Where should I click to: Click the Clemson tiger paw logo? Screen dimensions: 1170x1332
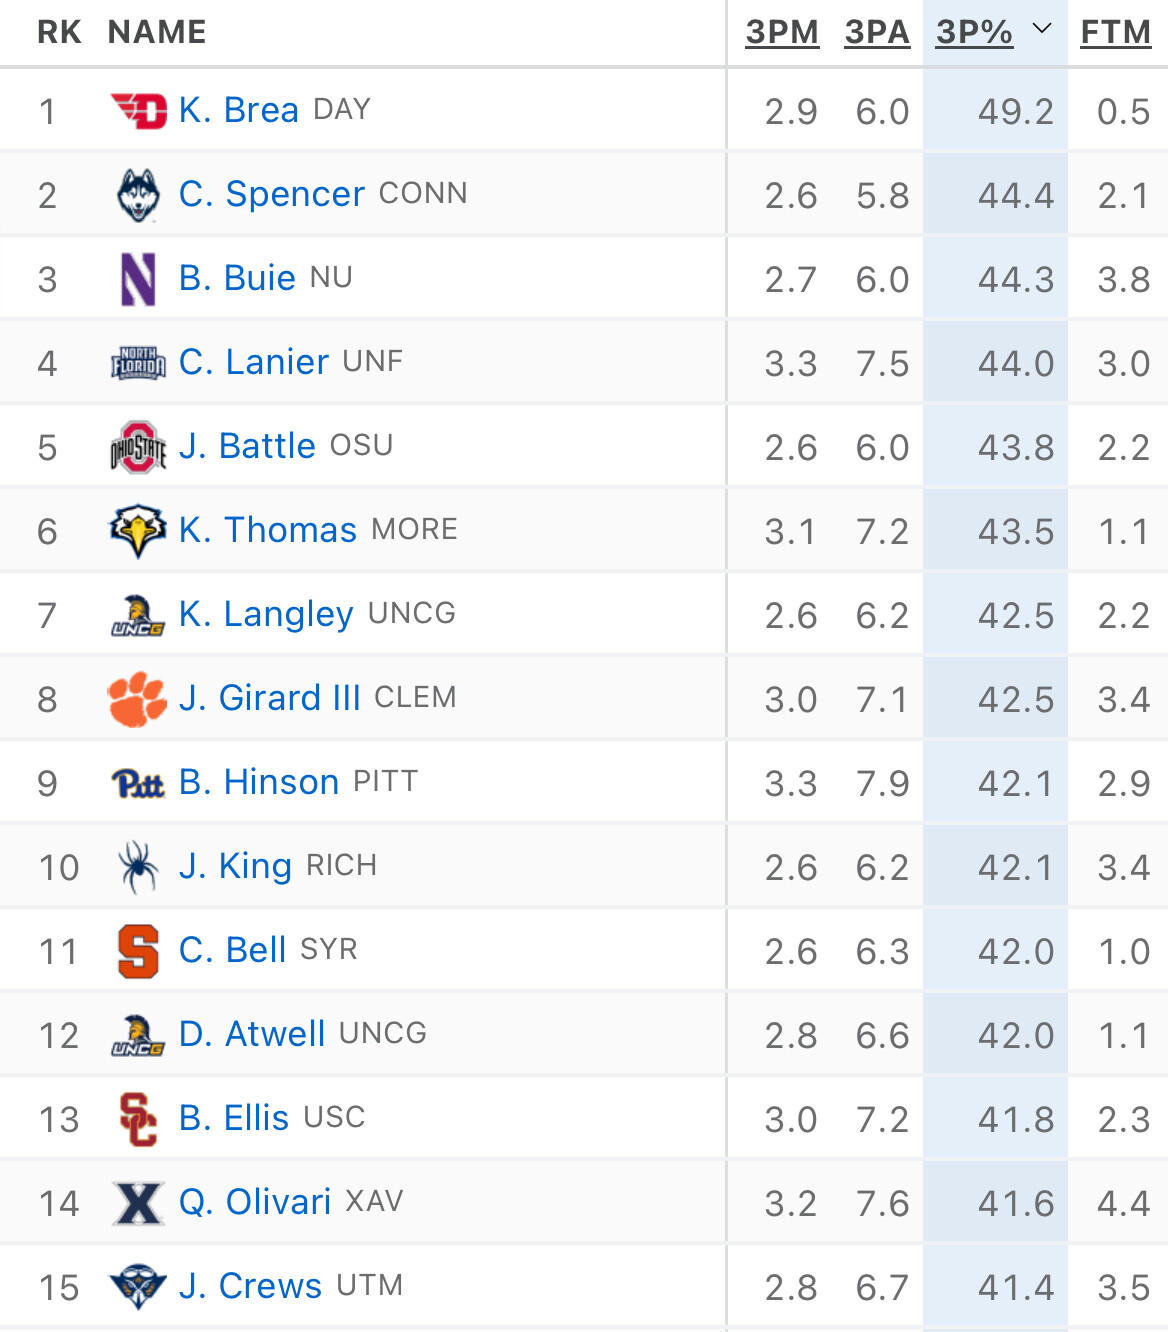(138, 699)
